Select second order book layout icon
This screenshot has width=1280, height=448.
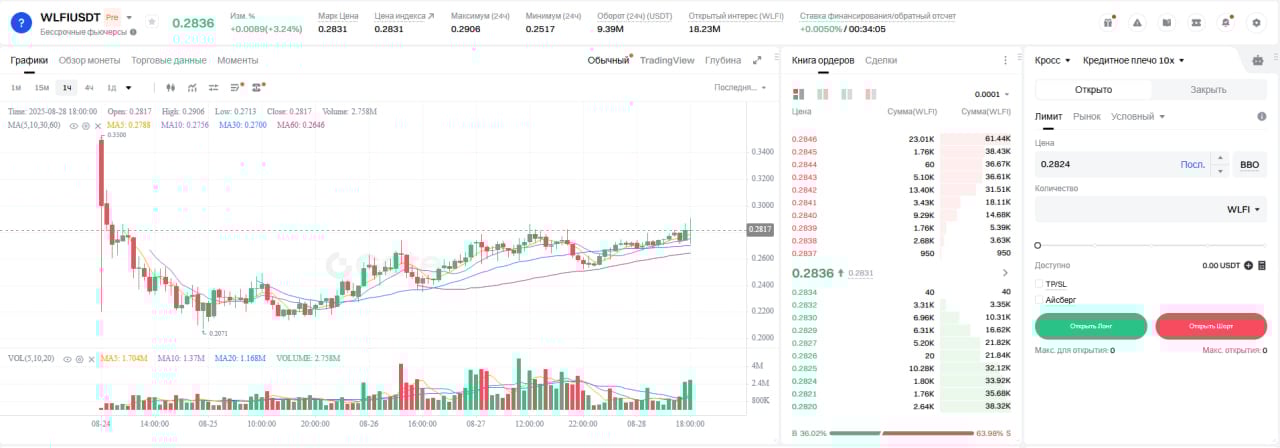pos(823,94)
